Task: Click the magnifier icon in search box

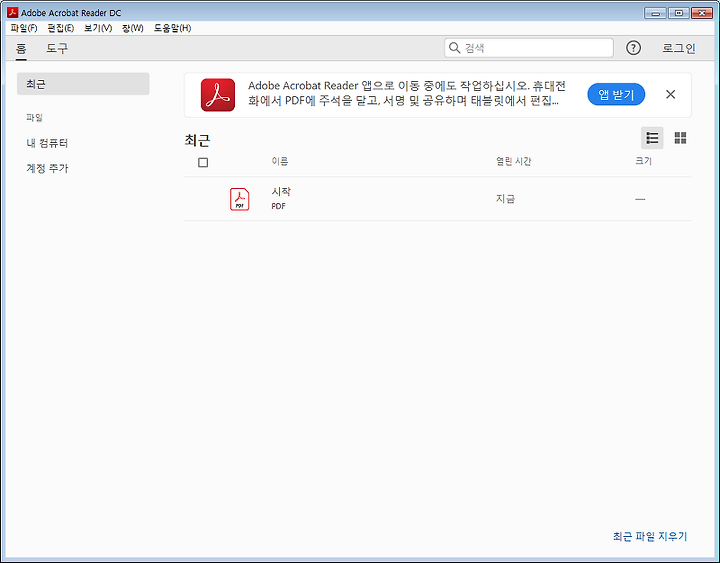Action: point(454,48)
